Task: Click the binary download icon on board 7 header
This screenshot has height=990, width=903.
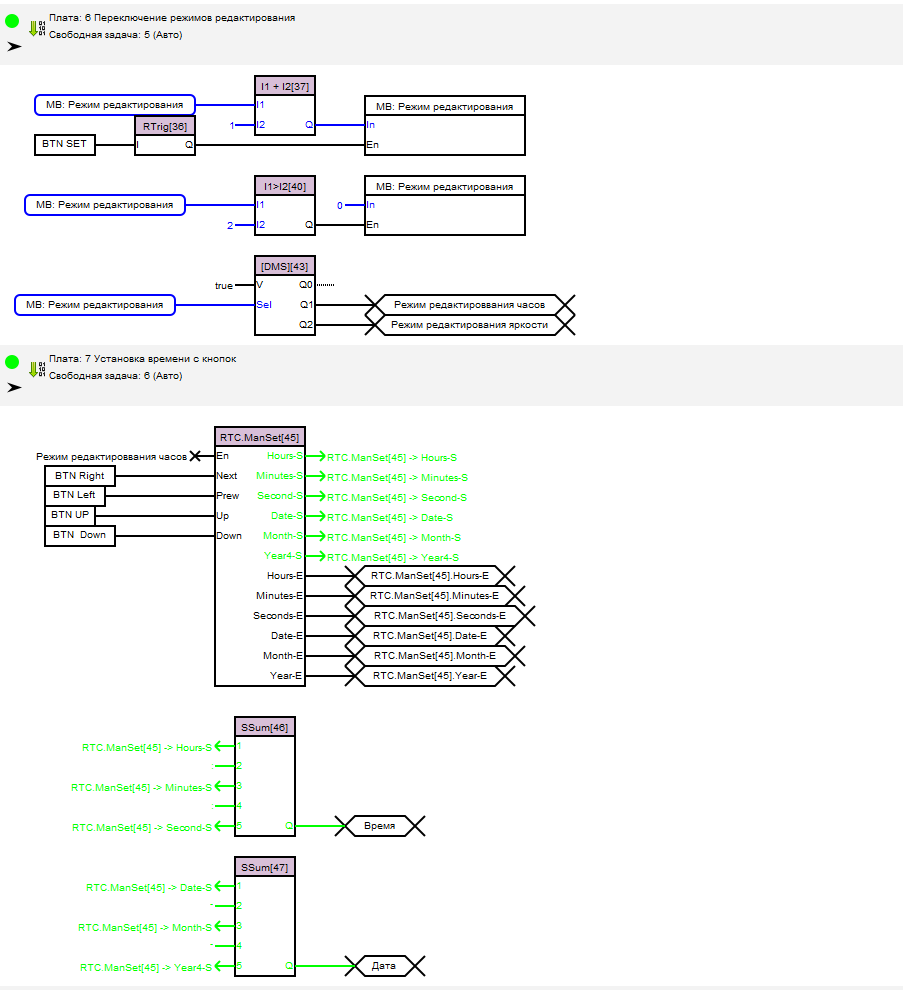Action: [37, 369]
